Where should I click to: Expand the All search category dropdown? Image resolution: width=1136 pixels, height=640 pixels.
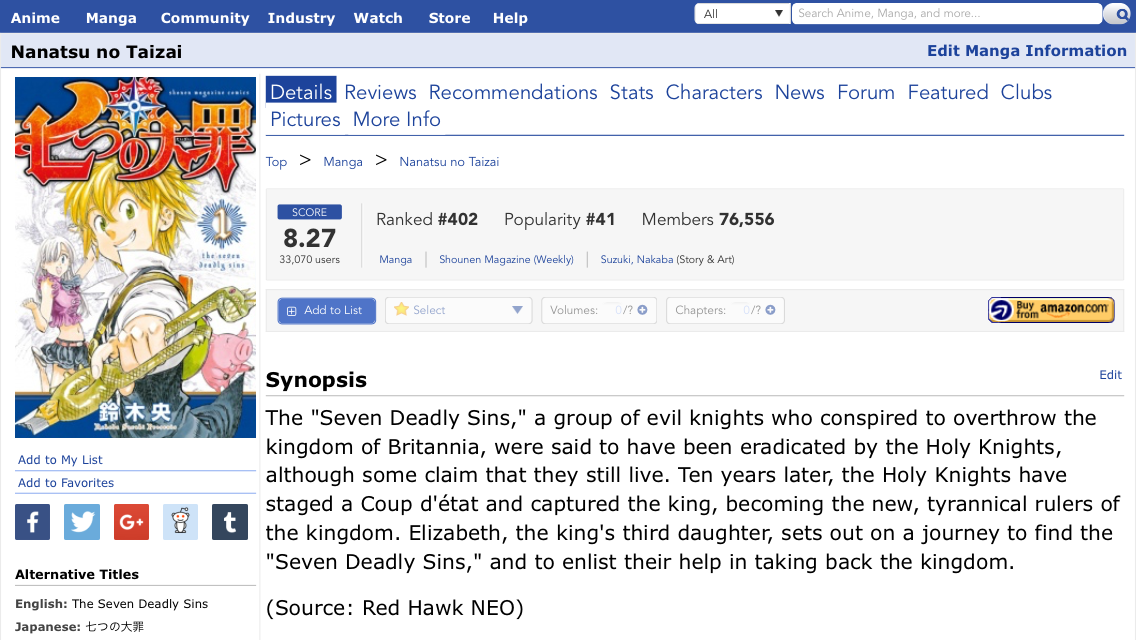click(743, 14)
